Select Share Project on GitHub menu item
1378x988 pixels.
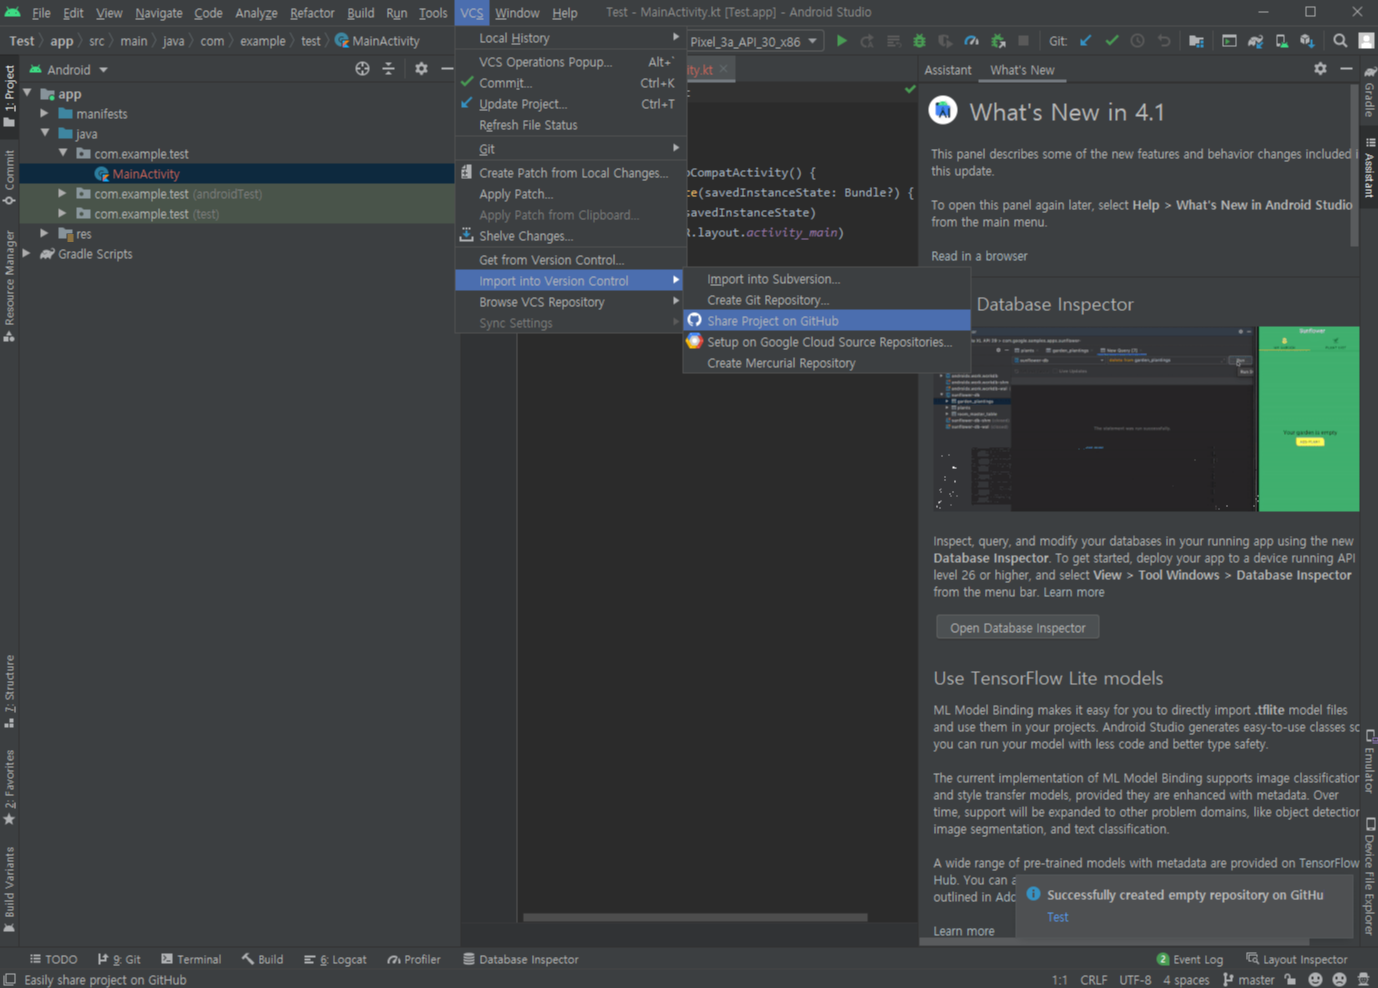pos(826,321)
